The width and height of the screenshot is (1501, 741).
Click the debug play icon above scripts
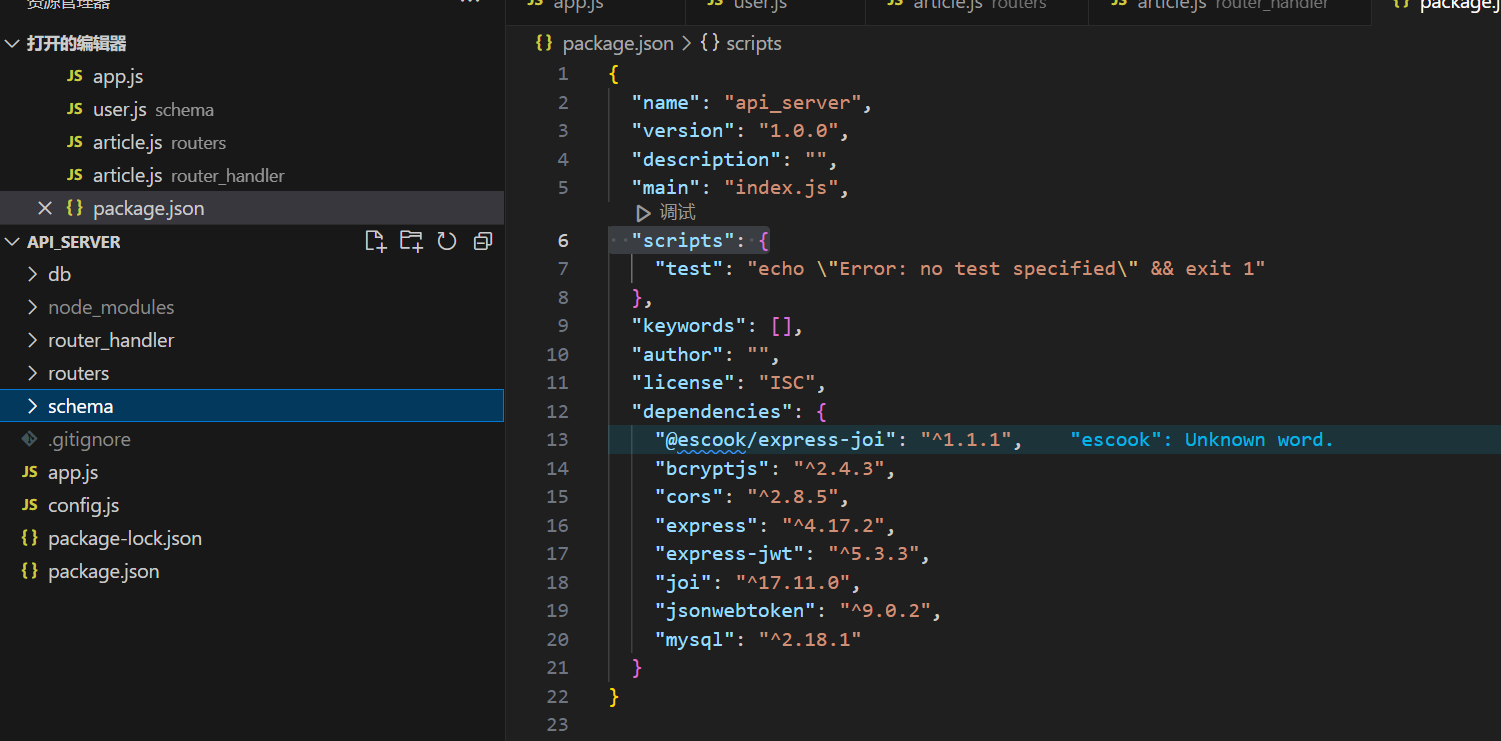[643, 213]
